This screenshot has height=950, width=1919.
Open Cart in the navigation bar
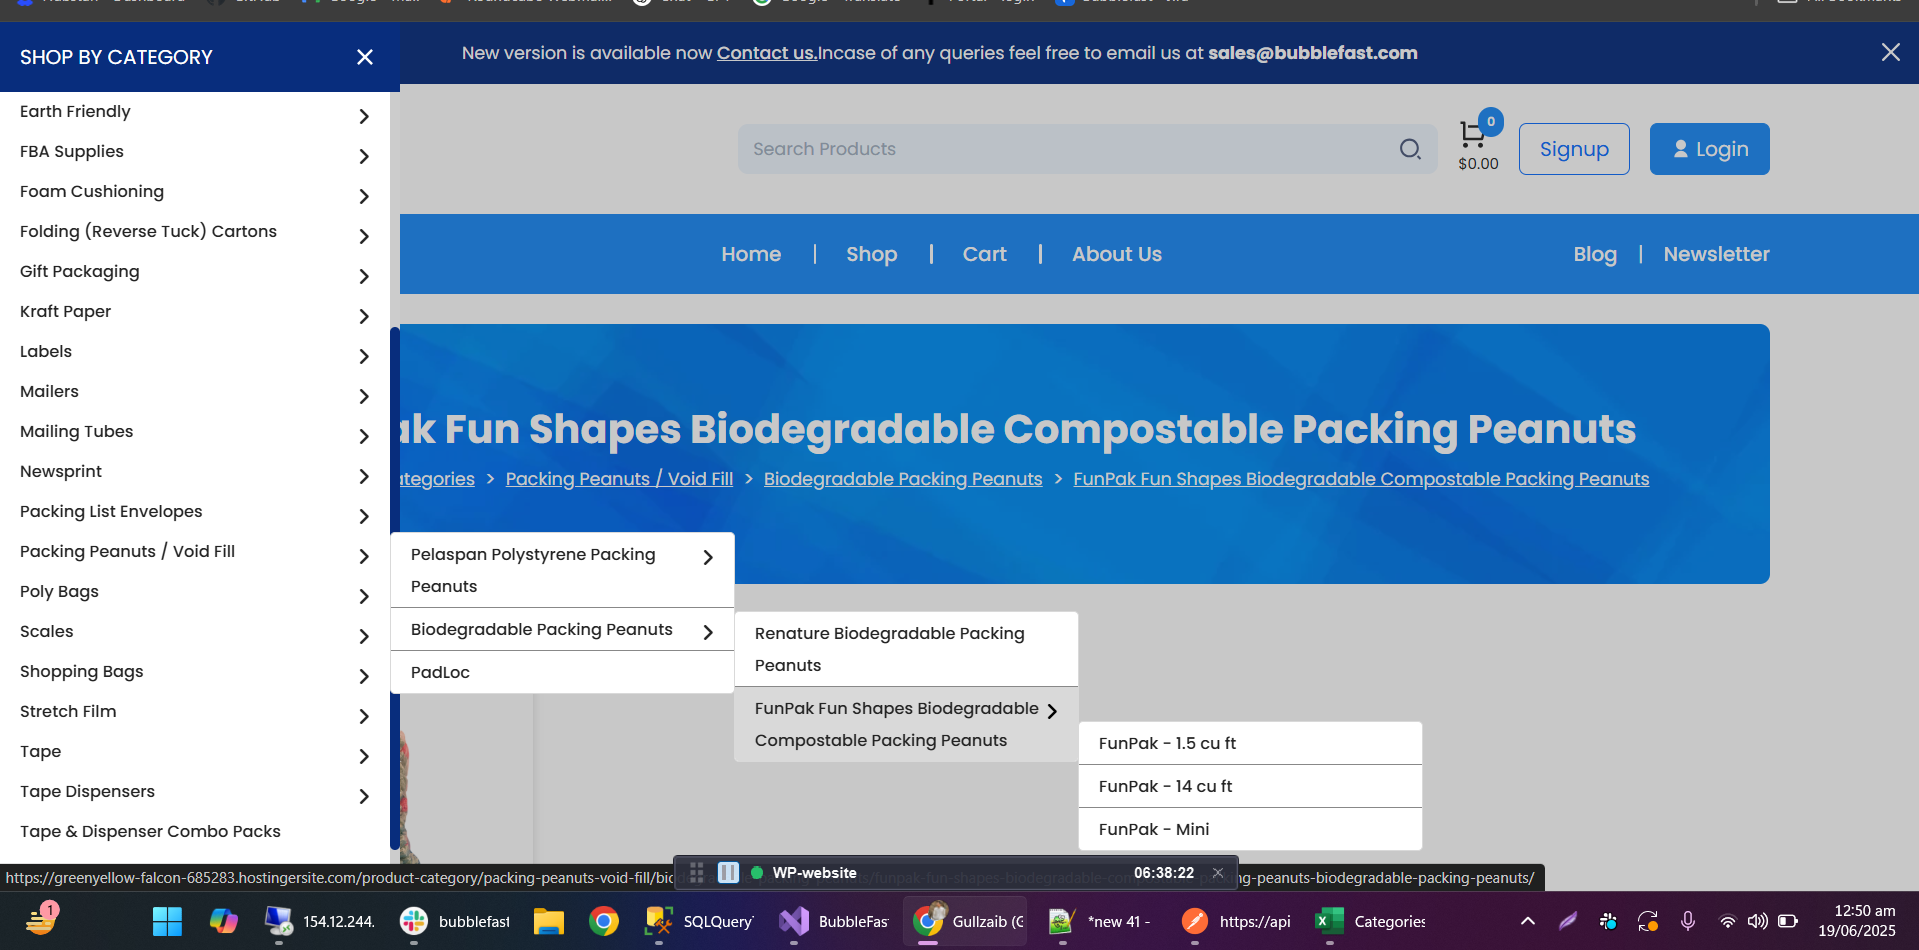pos(985,254)
